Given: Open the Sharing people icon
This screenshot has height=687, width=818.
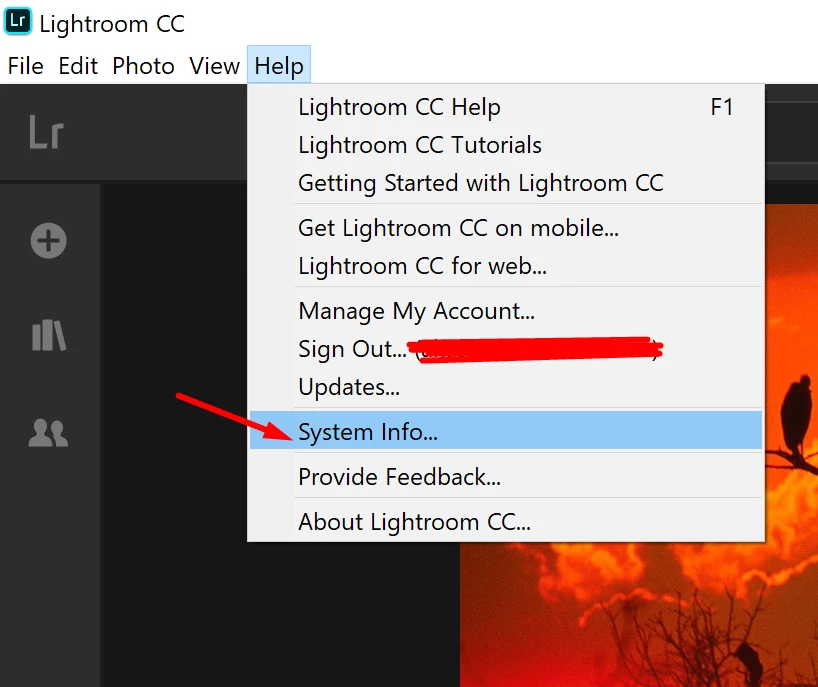Looking at the screenshot, I should tap(48, 433).
